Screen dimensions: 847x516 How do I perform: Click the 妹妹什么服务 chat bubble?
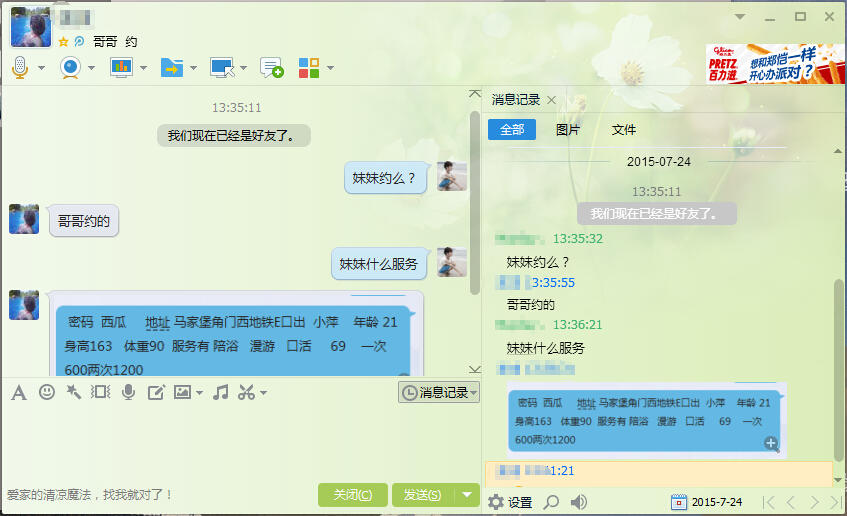click(379, 264)
